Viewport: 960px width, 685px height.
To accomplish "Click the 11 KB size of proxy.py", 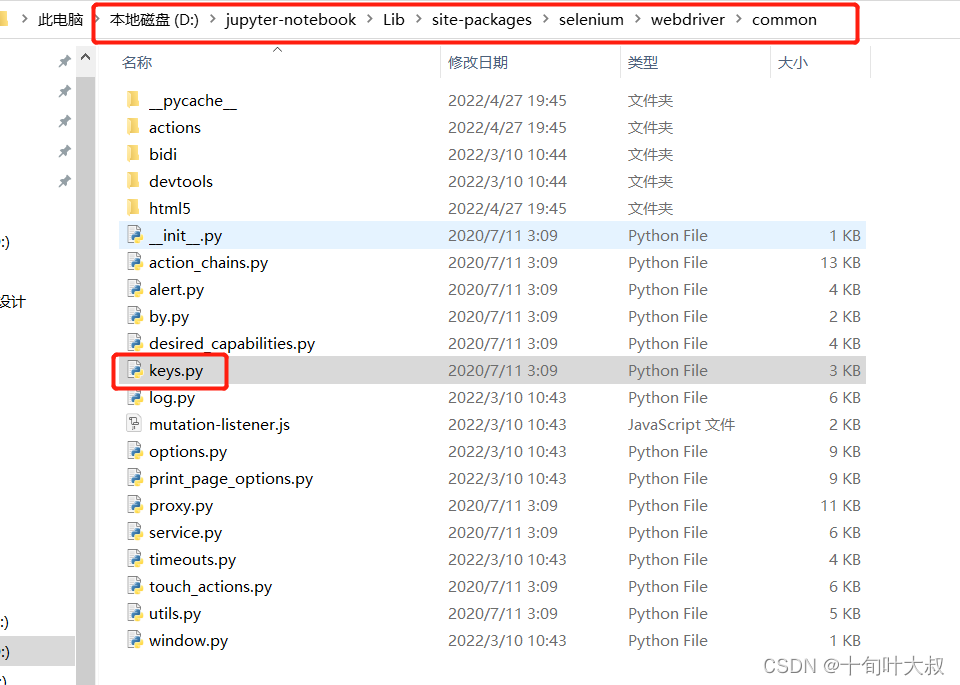I will tap(840, 506).
